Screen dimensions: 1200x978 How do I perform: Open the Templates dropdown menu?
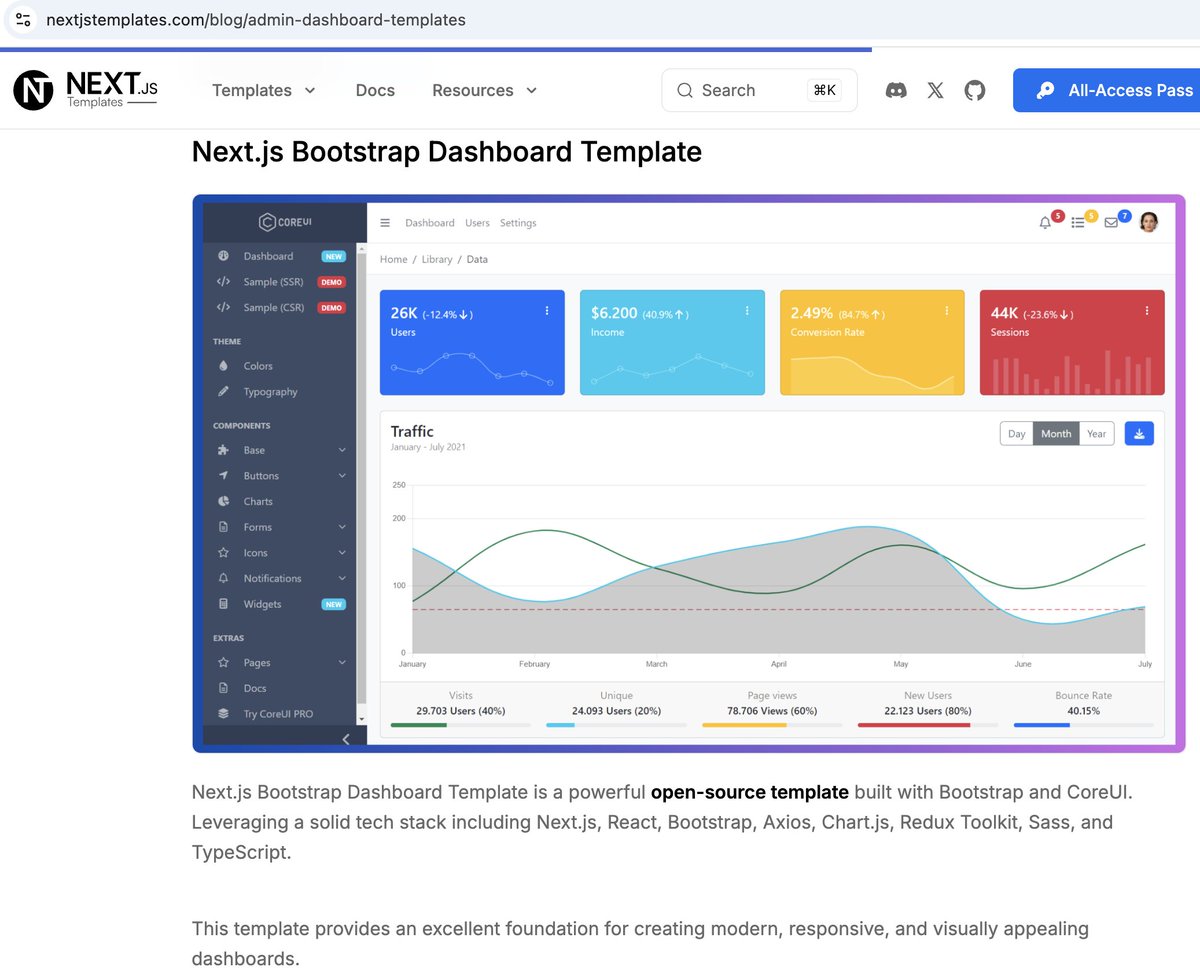point(264,90)
